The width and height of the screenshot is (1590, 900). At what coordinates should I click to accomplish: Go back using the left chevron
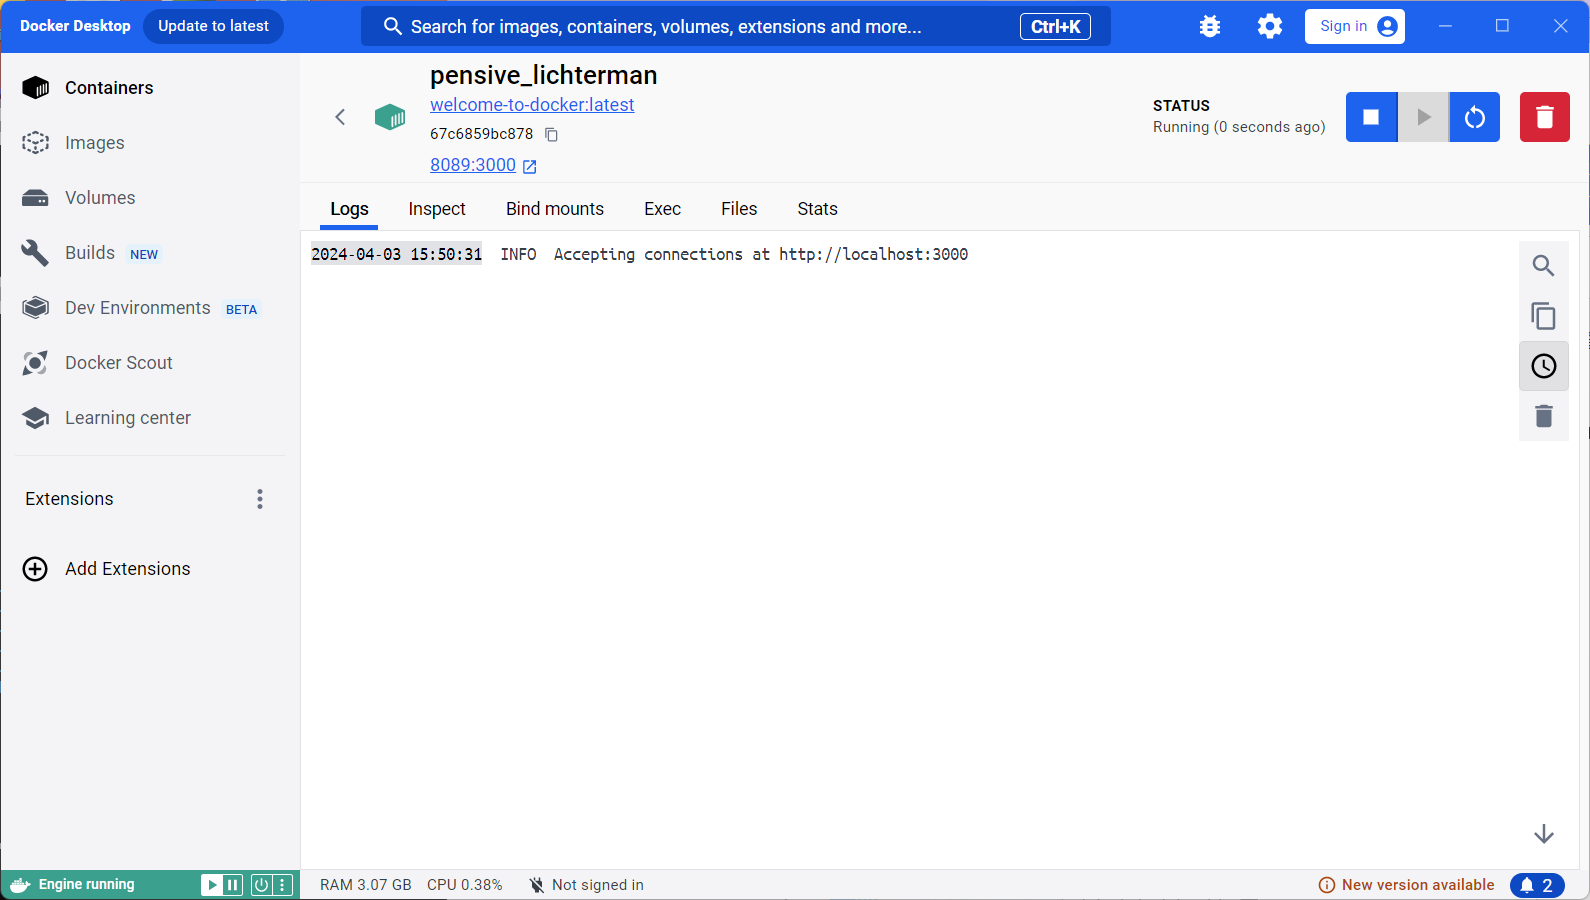(x=340, y=117)
